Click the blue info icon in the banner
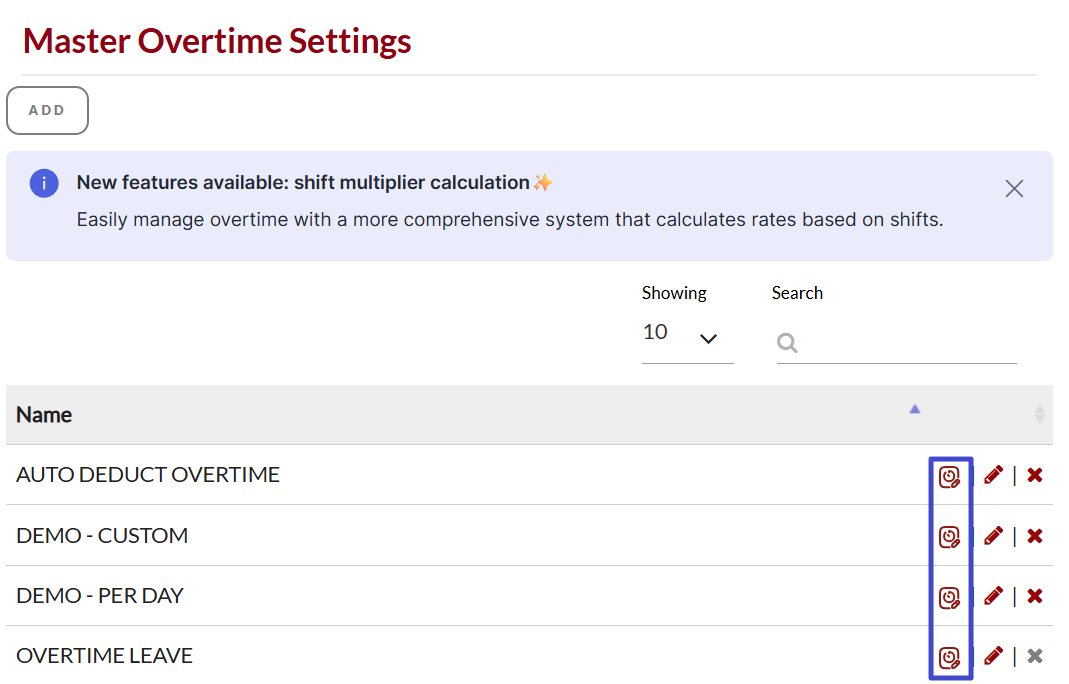 pos(44,183)
